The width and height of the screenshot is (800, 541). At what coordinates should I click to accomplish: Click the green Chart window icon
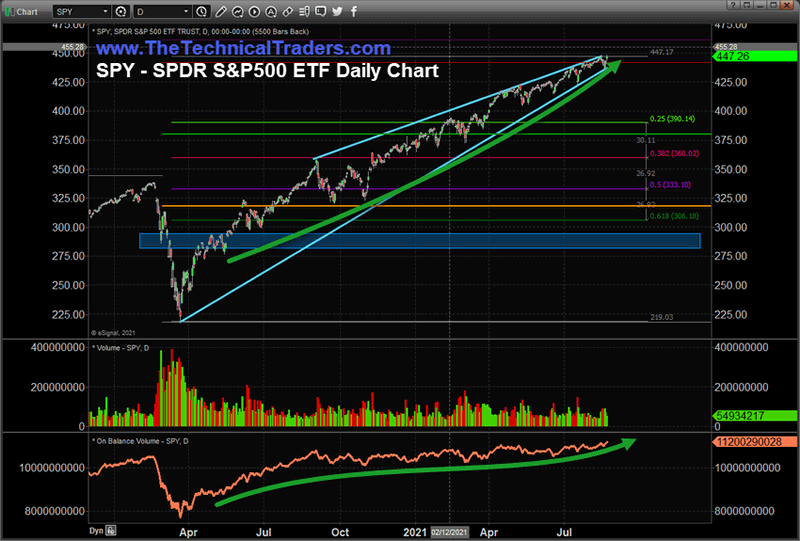point(10,11)
